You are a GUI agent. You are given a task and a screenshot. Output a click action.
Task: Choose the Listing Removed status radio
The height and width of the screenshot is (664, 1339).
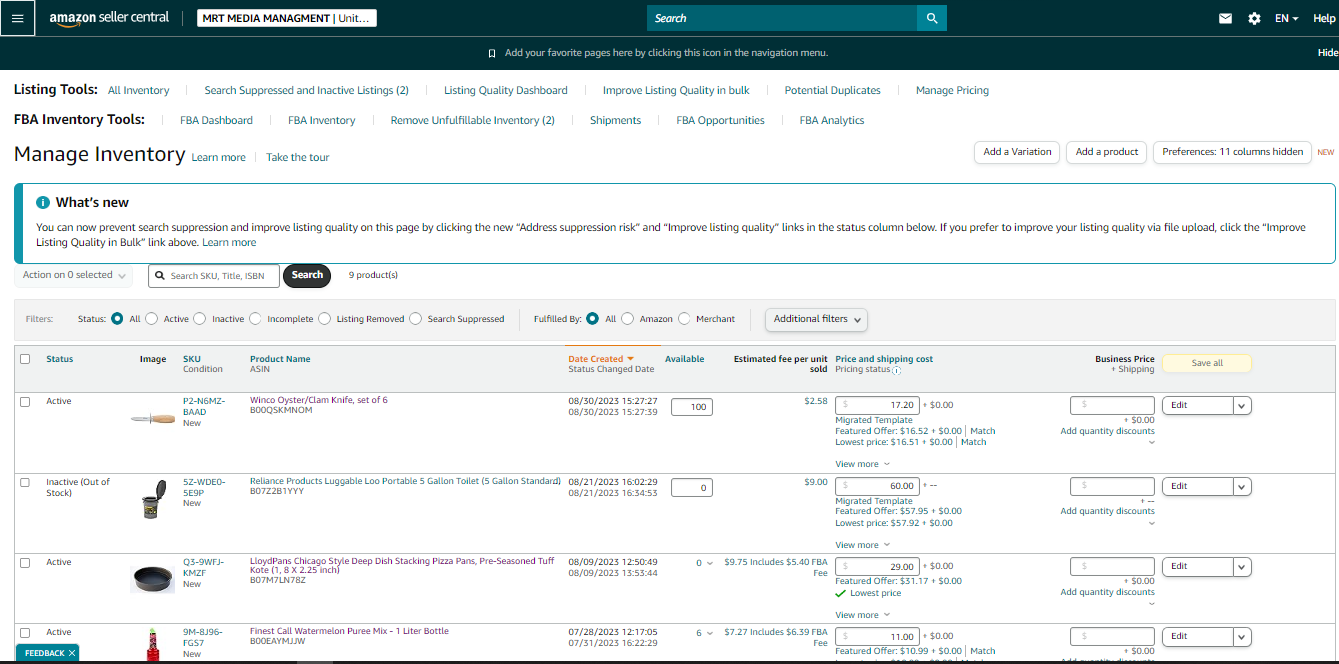(x=324, y=319)
